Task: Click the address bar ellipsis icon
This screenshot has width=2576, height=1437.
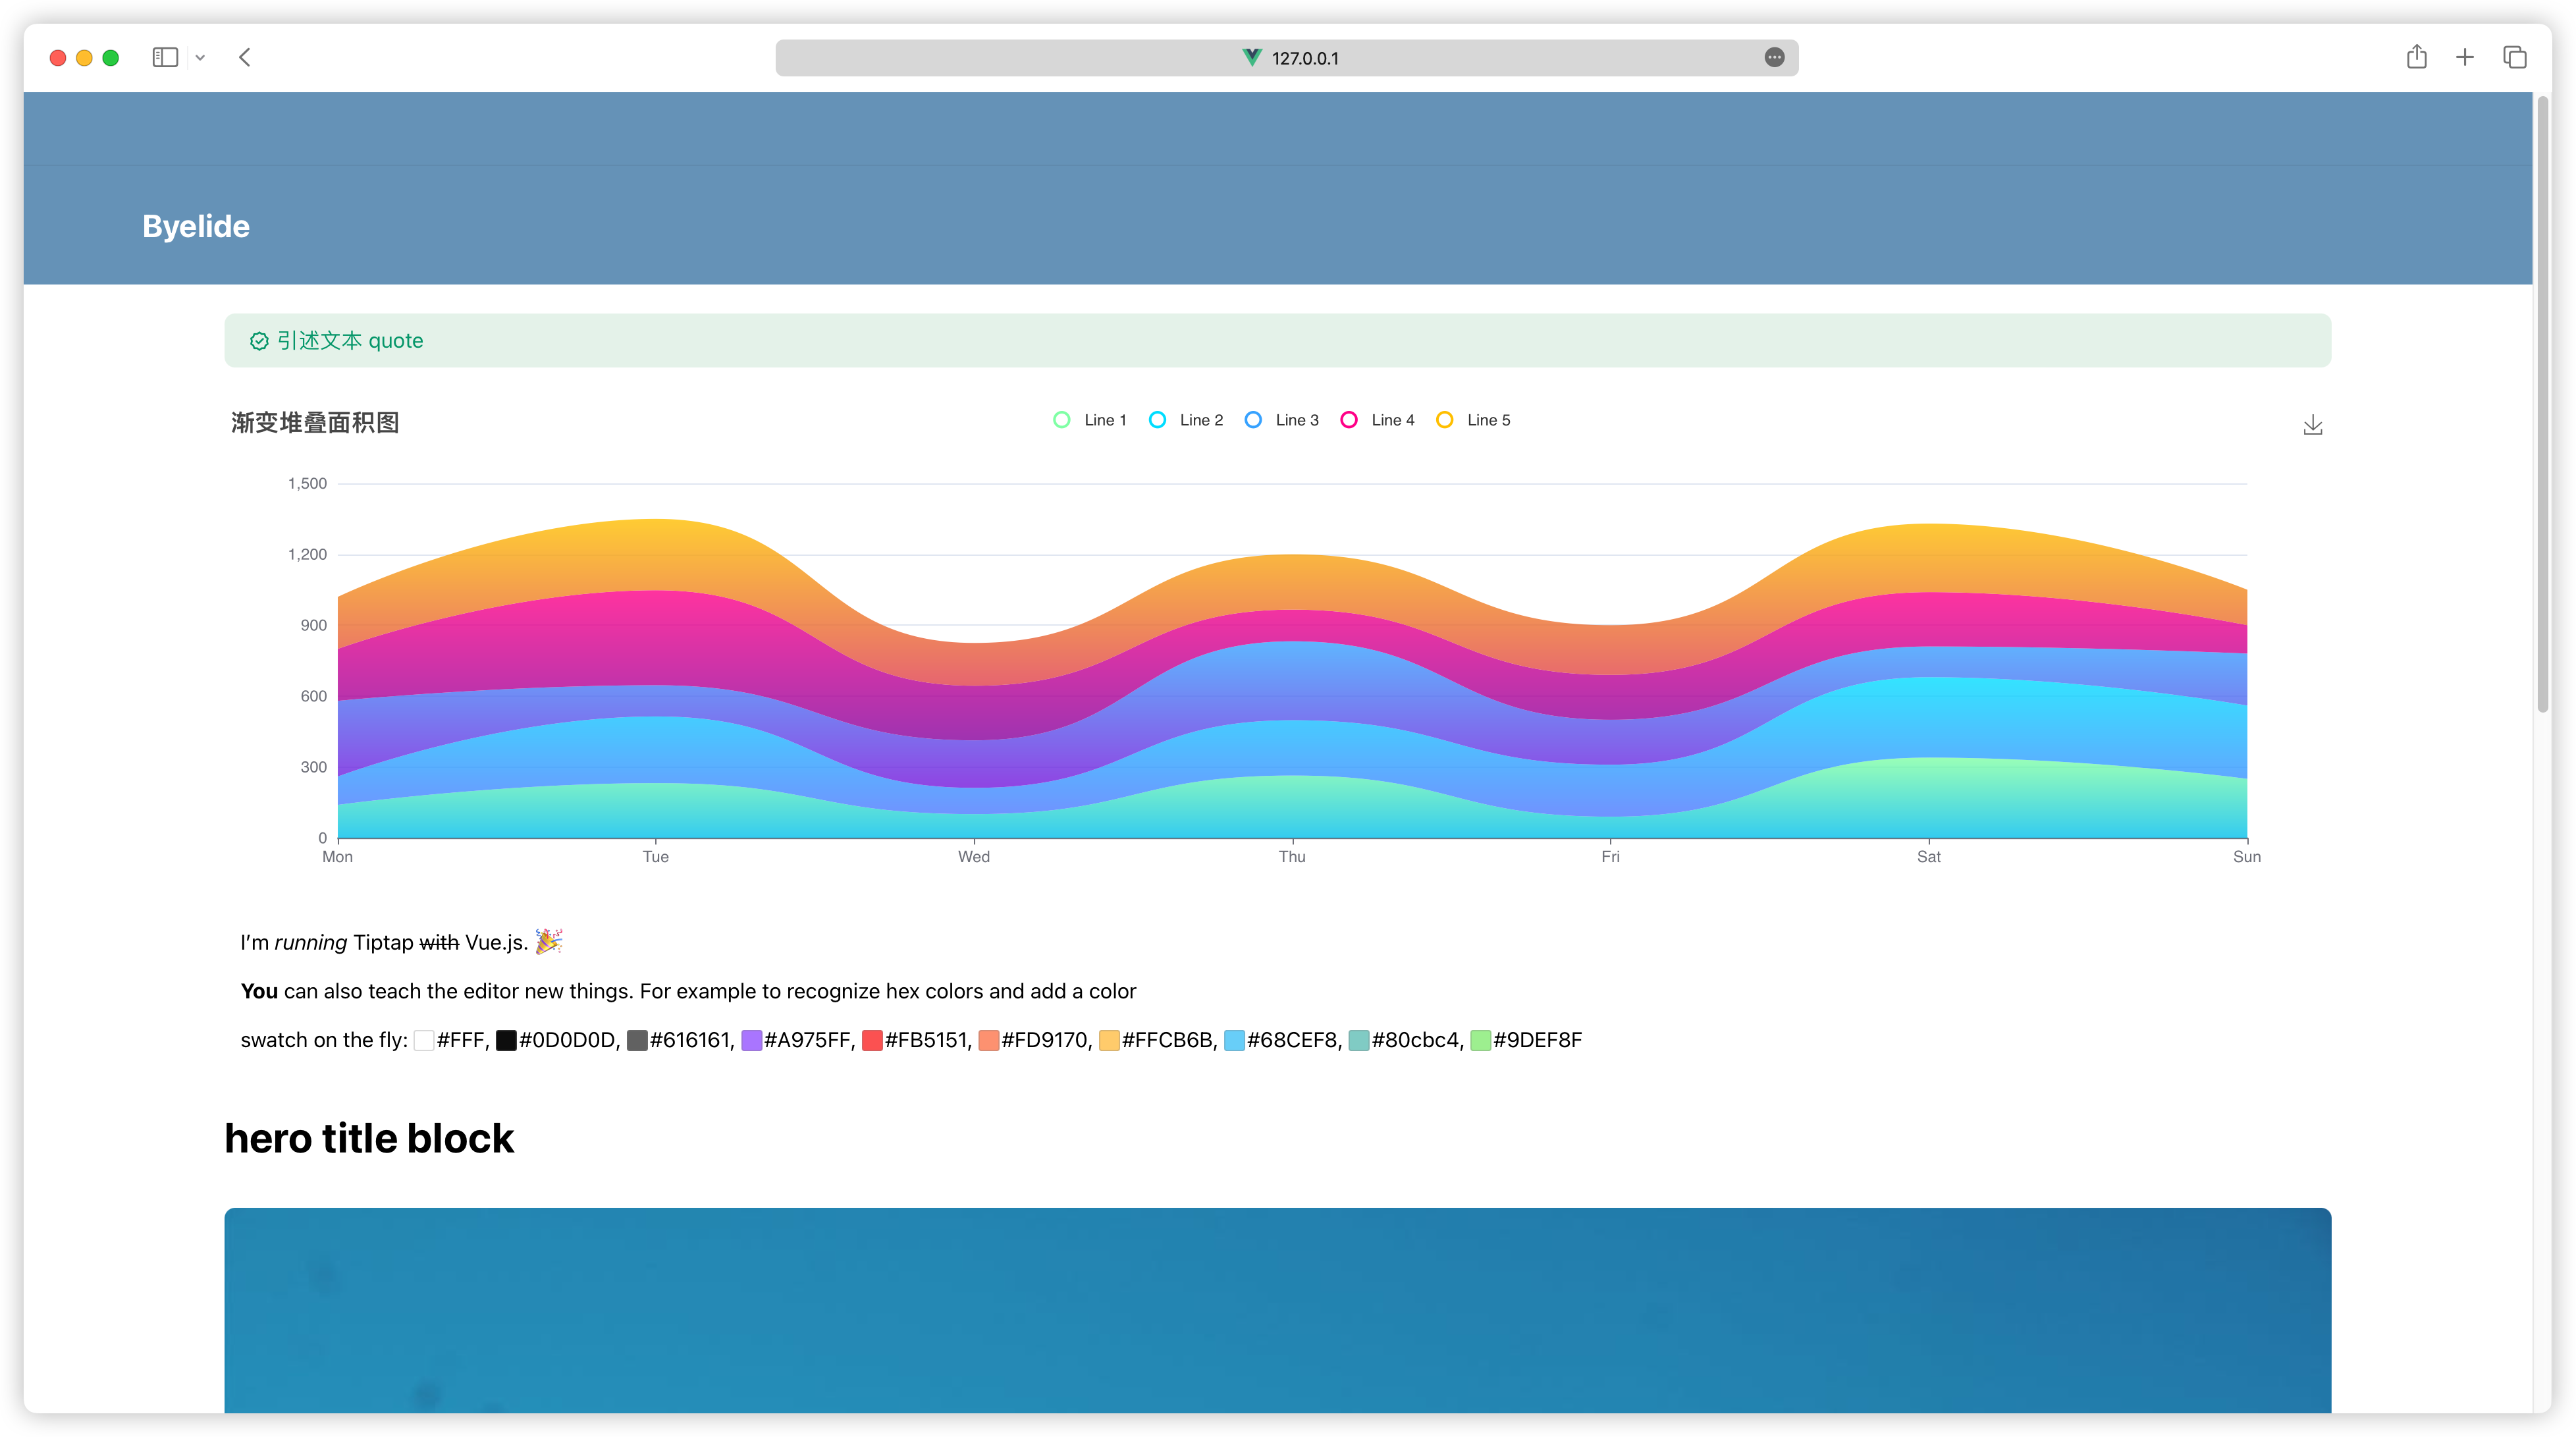Action: (x=1774, y=57)
